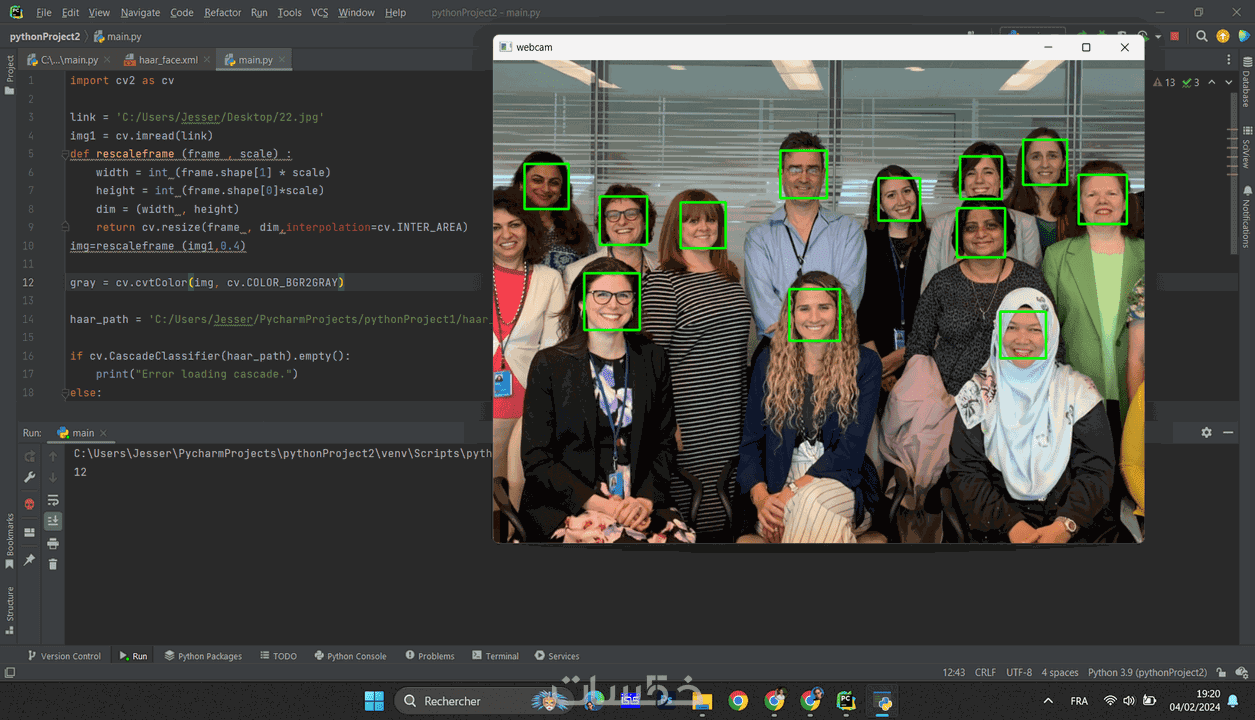The width and height of the screenshot is (1255, 720).
Task: Click the red Stop icon in Run panel
Action: [29, 504]
